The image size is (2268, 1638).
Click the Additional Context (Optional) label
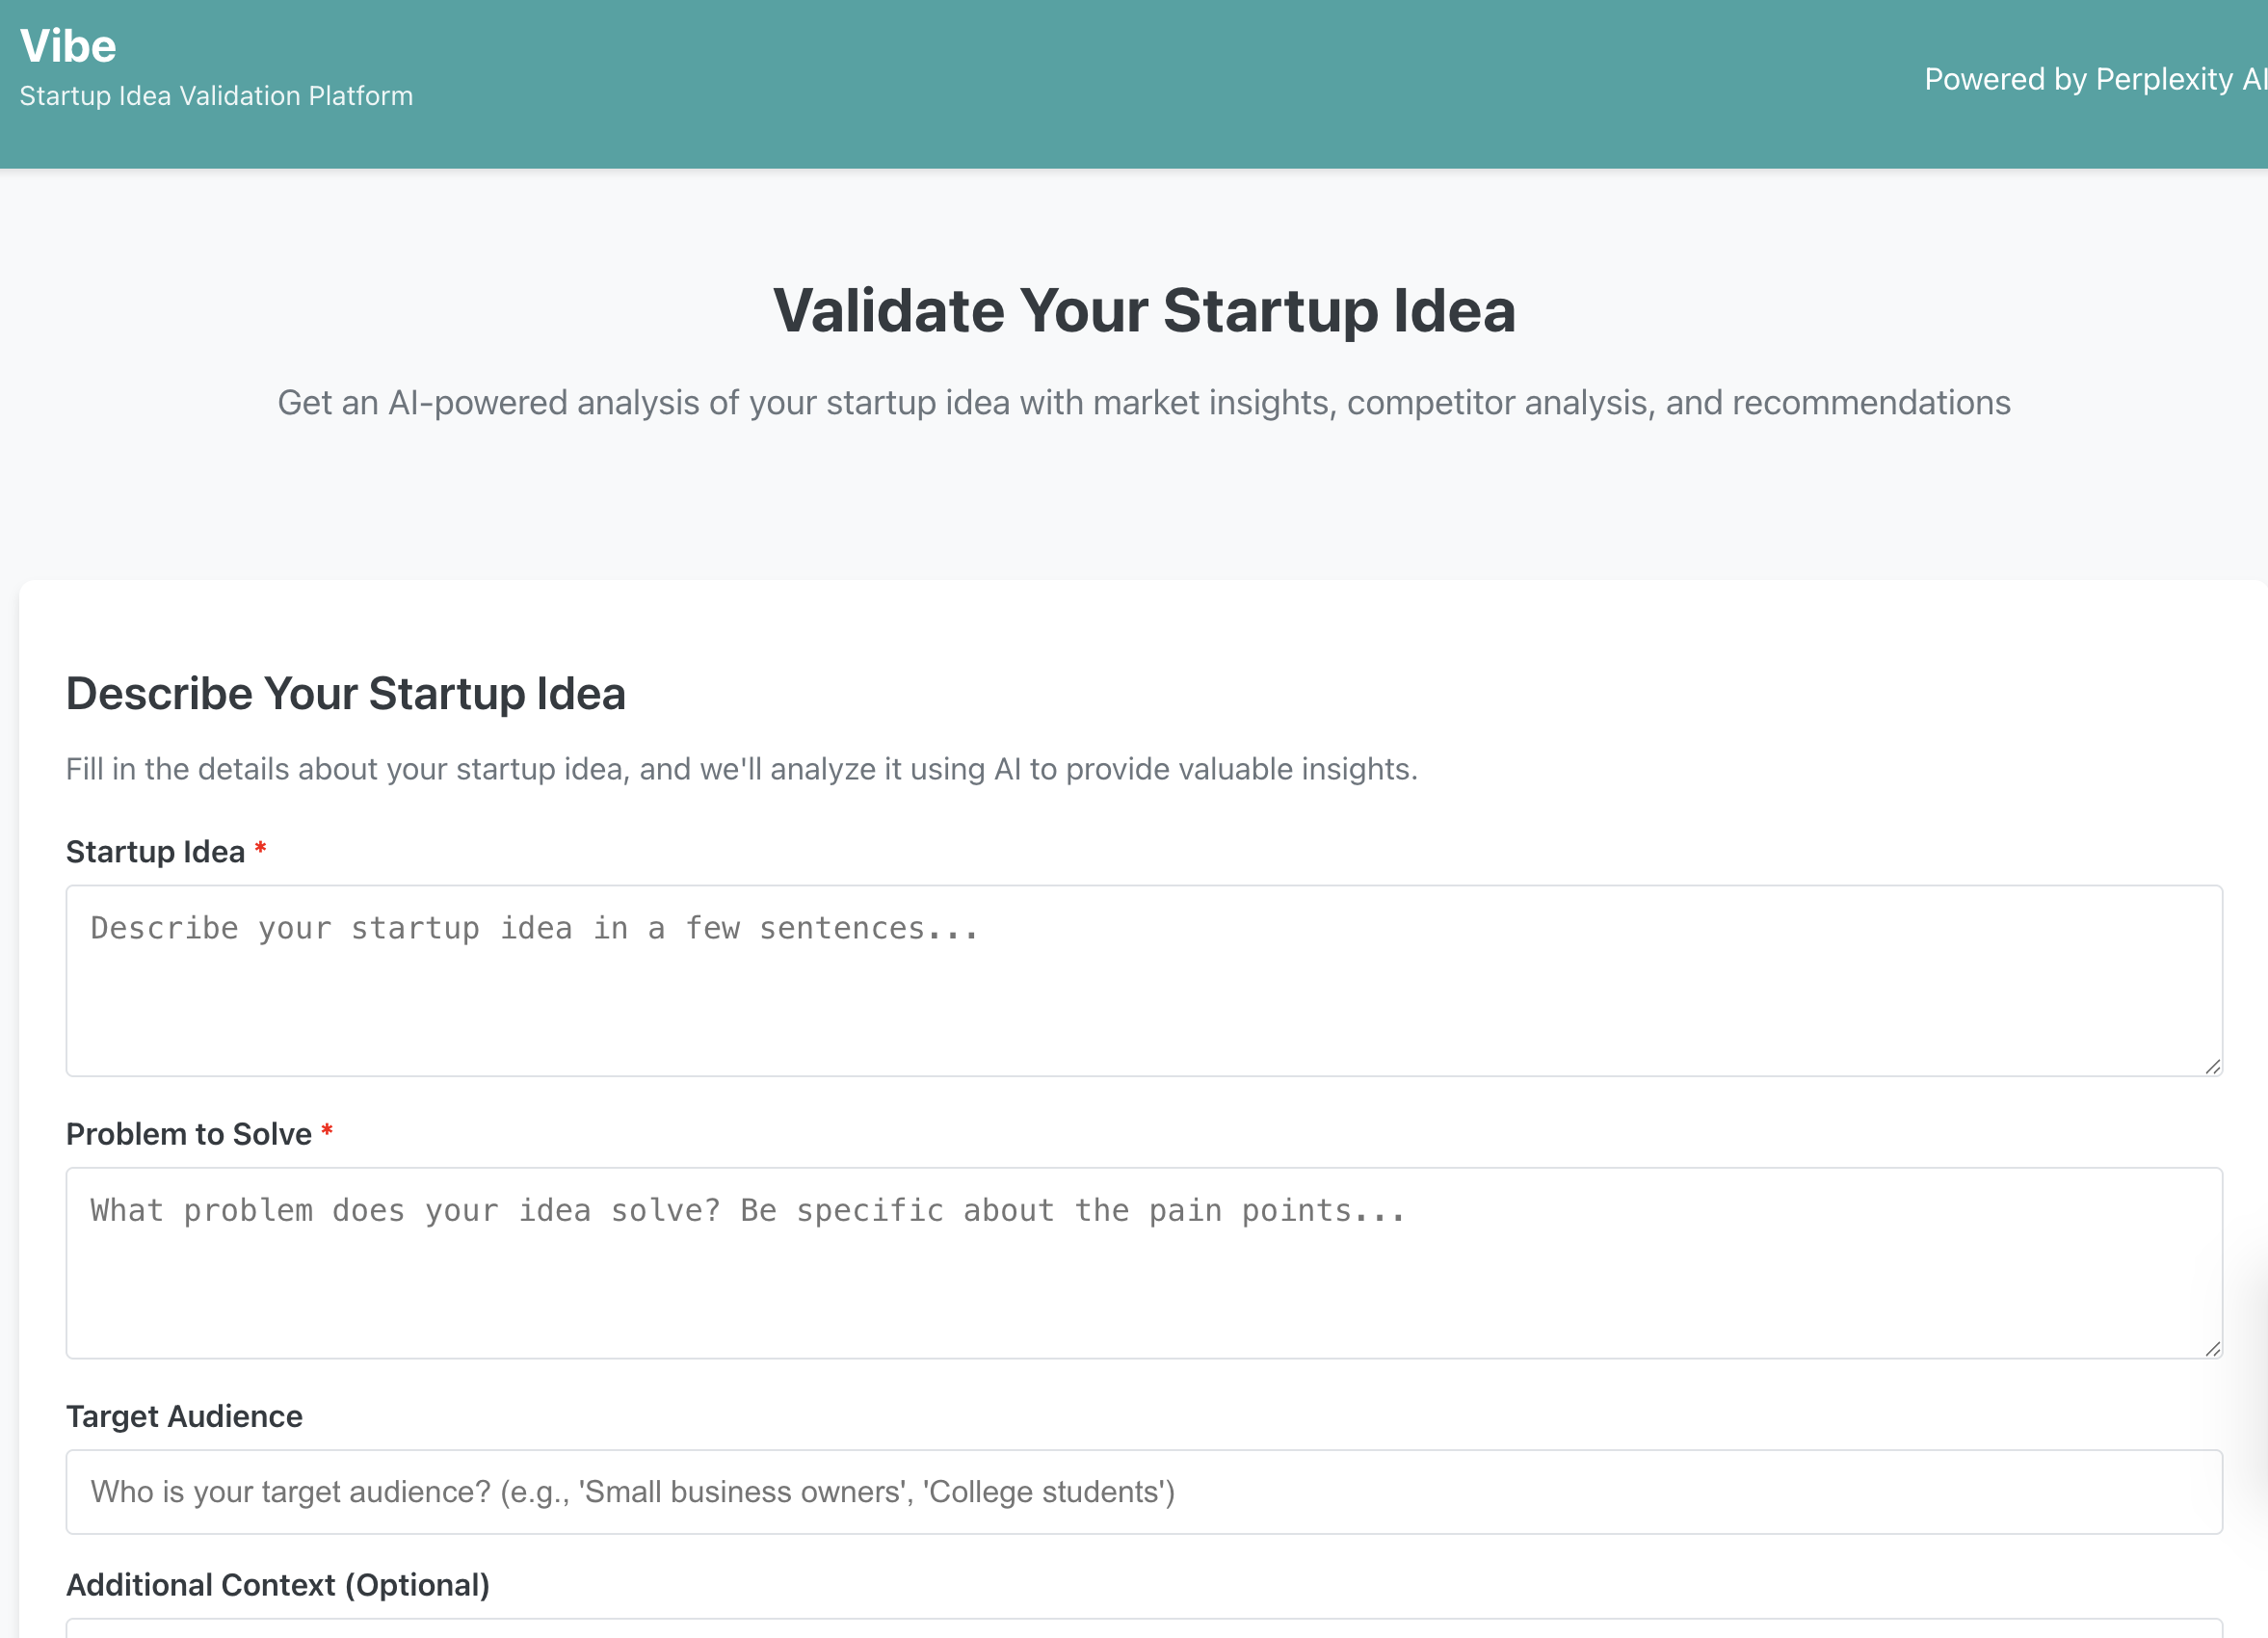(x=278, y=1585)
